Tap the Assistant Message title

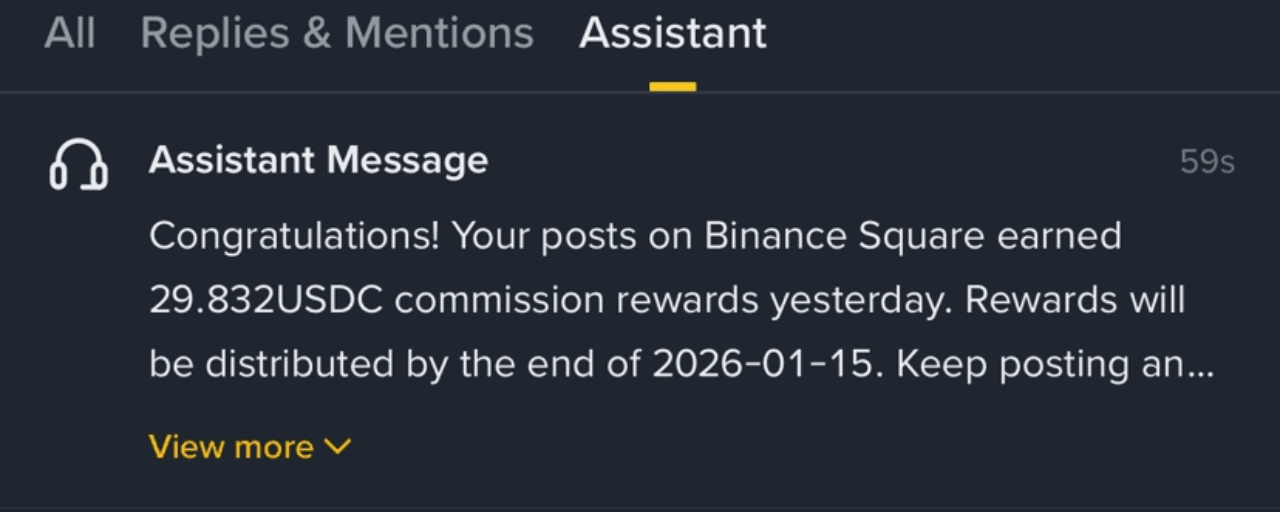click(x=318, y=160)
